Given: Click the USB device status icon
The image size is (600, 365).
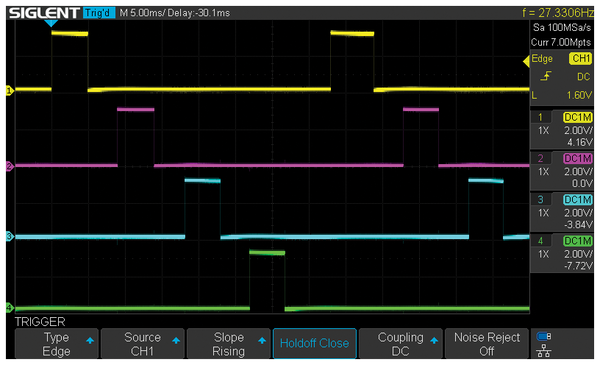Looking at the screenshot, I should coord(544,336).
